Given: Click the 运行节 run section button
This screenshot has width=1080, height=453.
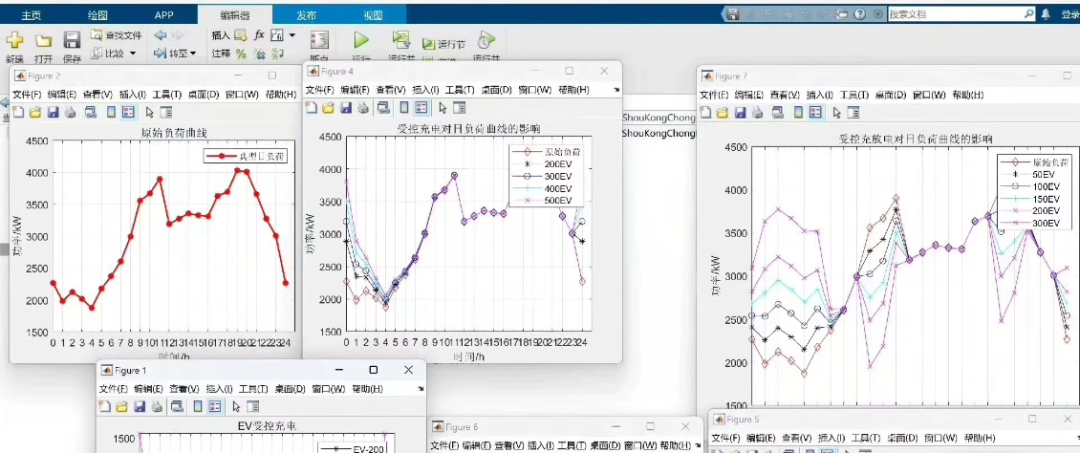Looking at the screenshot, I should click(x=444, y=44).
